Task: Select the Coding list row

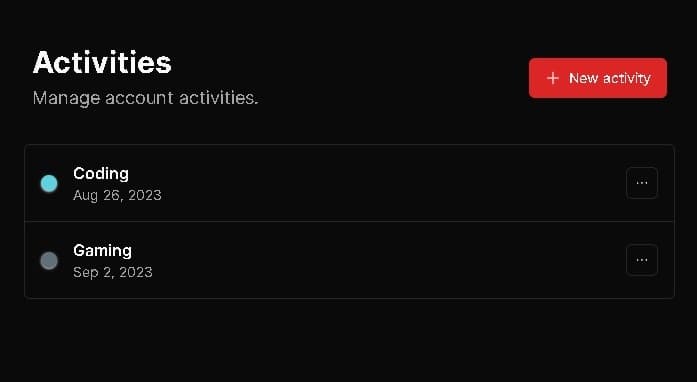Action: click(349, 183)
